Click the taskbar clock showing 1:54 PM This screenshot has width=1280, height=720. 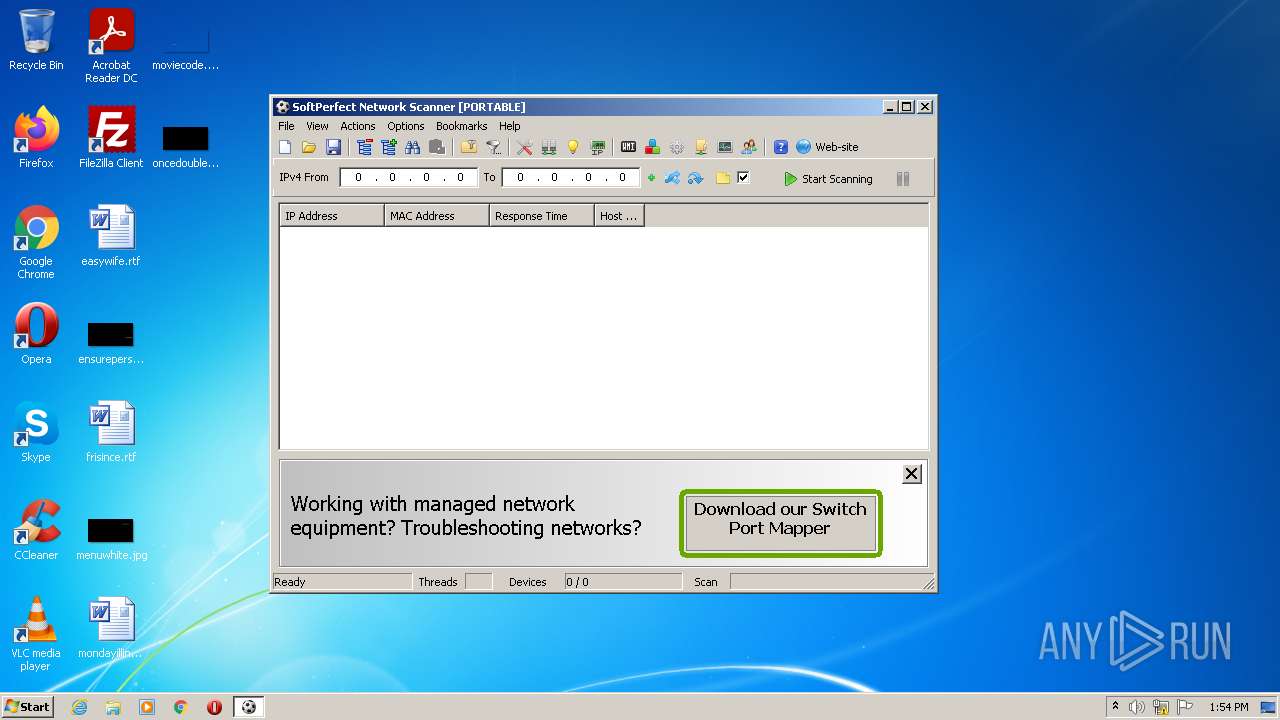[1229, 707]
